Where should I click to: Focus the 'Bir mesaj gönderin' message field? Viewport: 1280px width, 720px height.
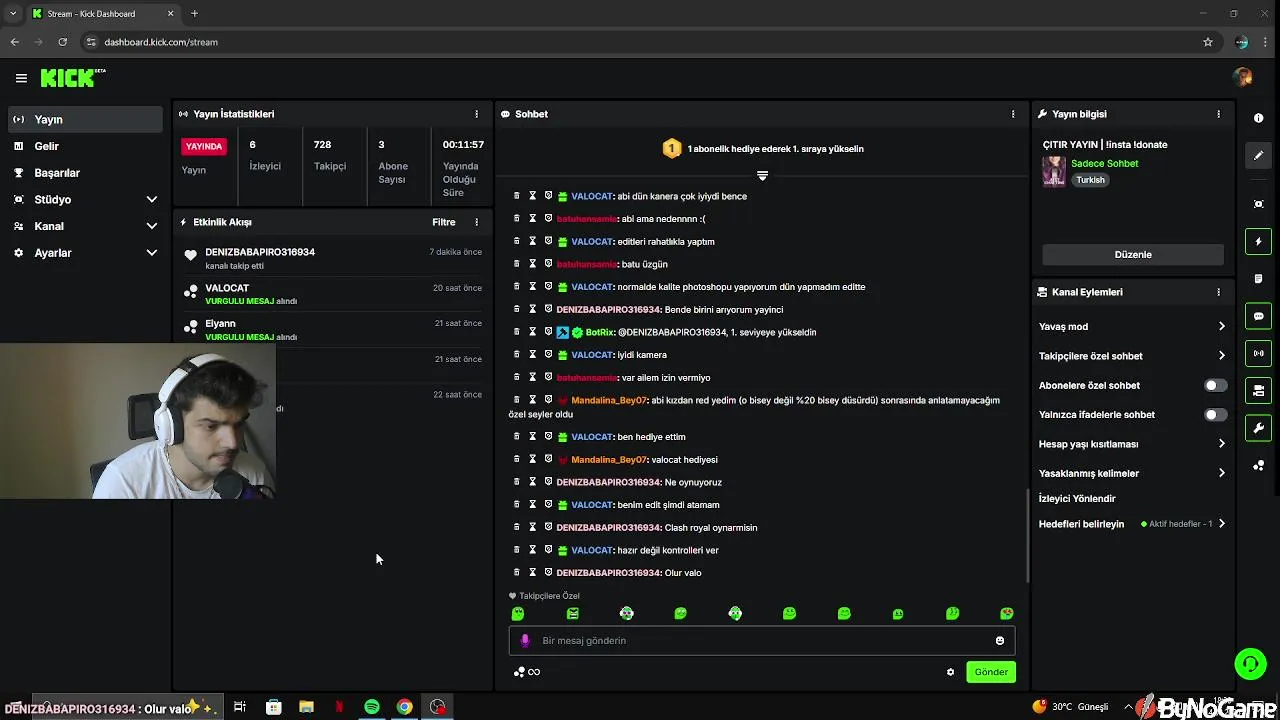(x=762, y=641)
